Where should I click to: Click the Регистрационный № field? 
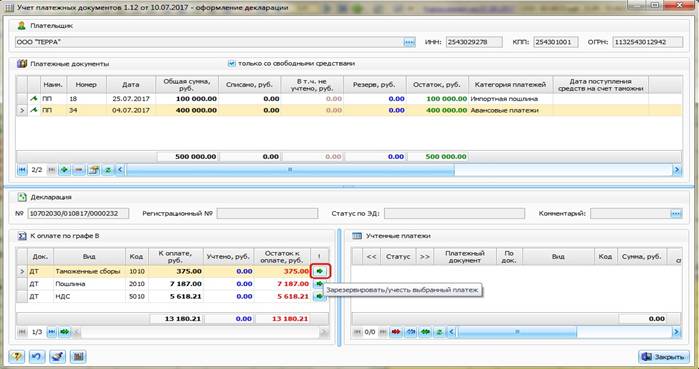[x=267, y=213]
